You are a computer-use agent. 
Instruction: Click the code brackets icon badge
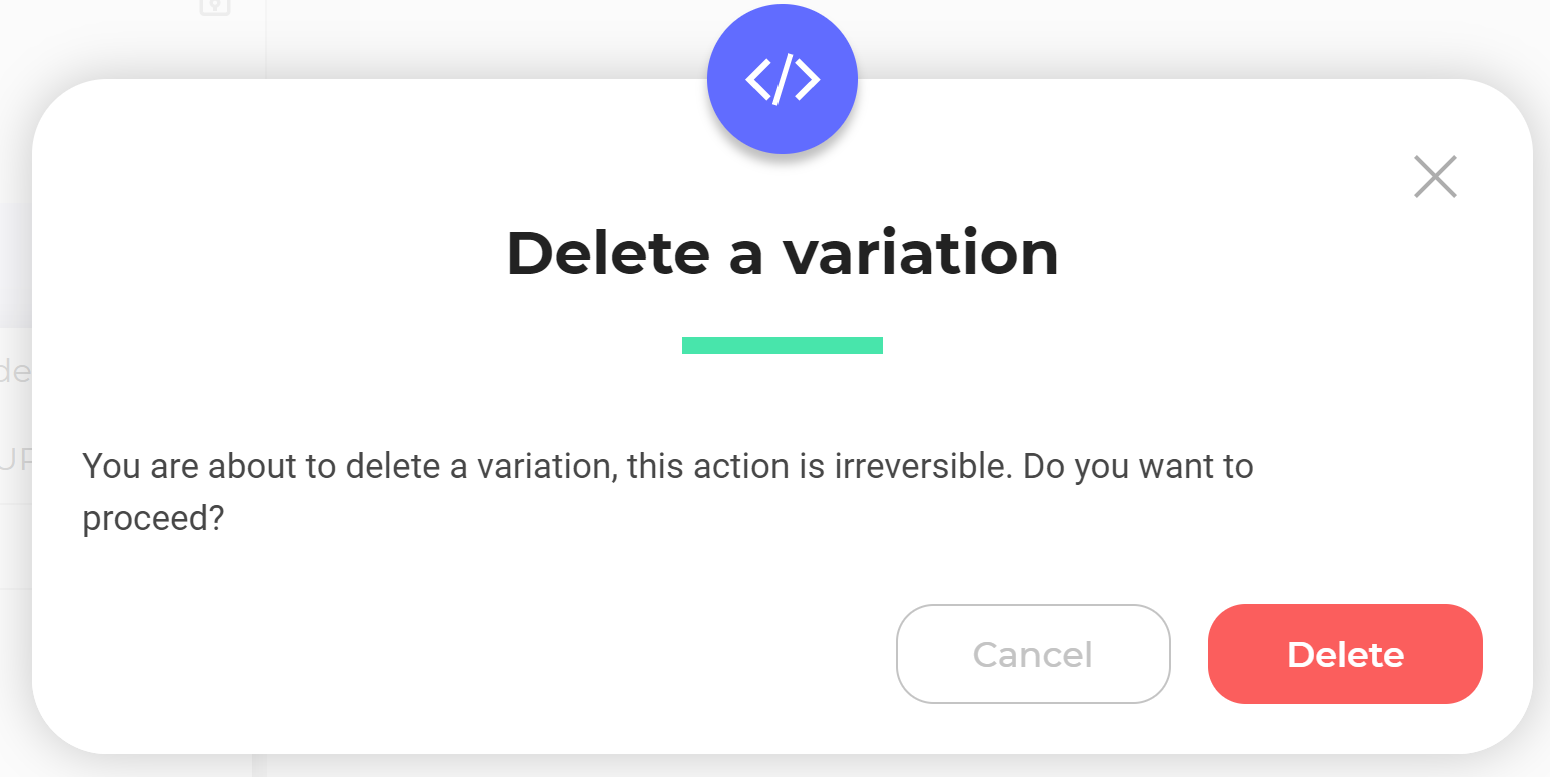coord(782,78)
